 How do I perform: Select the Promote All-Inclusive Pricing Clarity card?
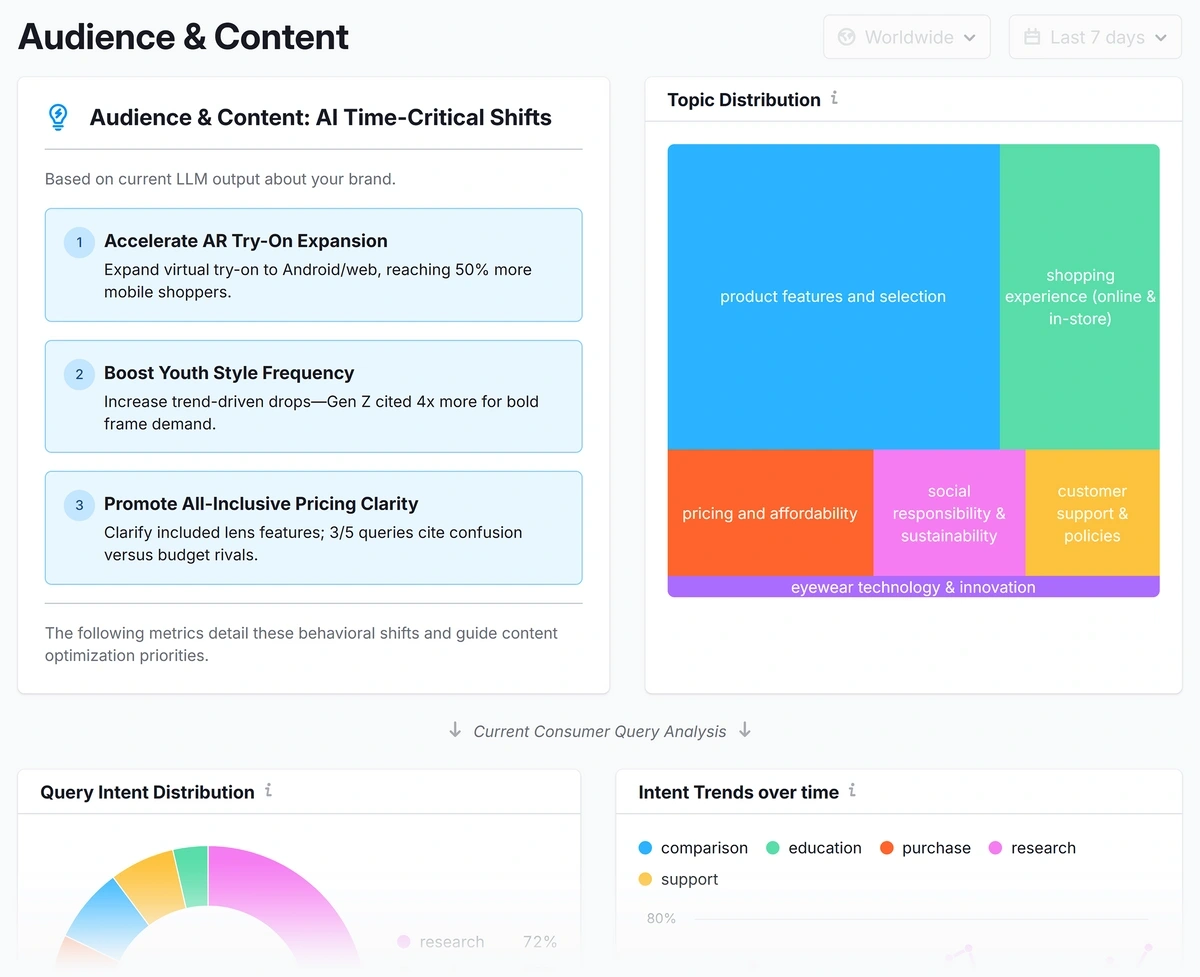tap(313, 528)
